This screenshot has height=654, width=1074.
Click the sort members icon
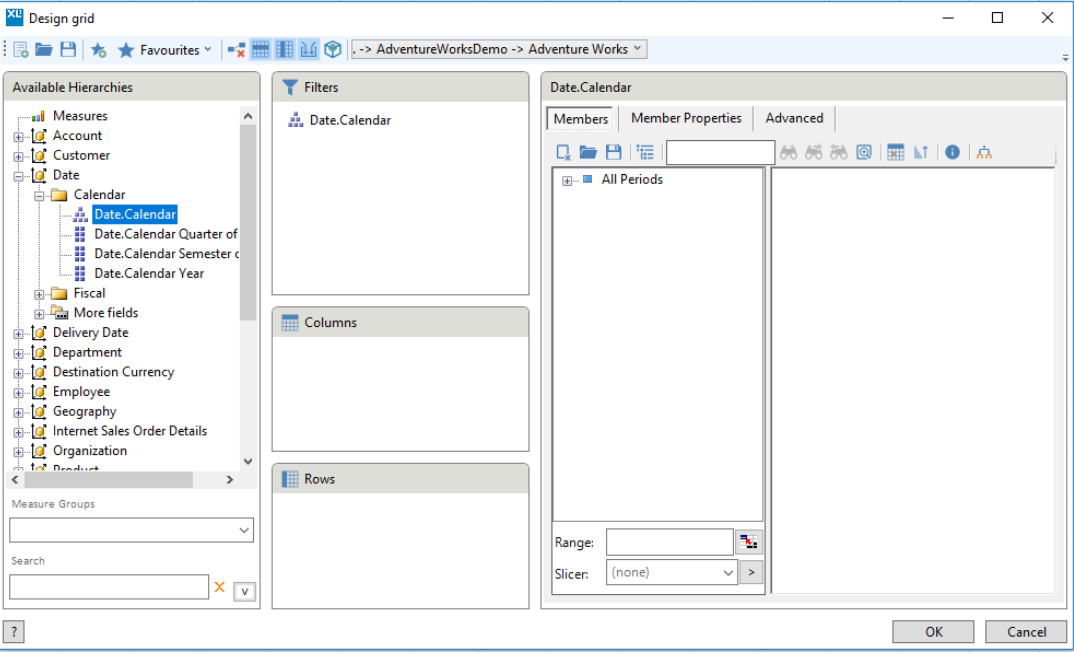click(x=921, y=152)
